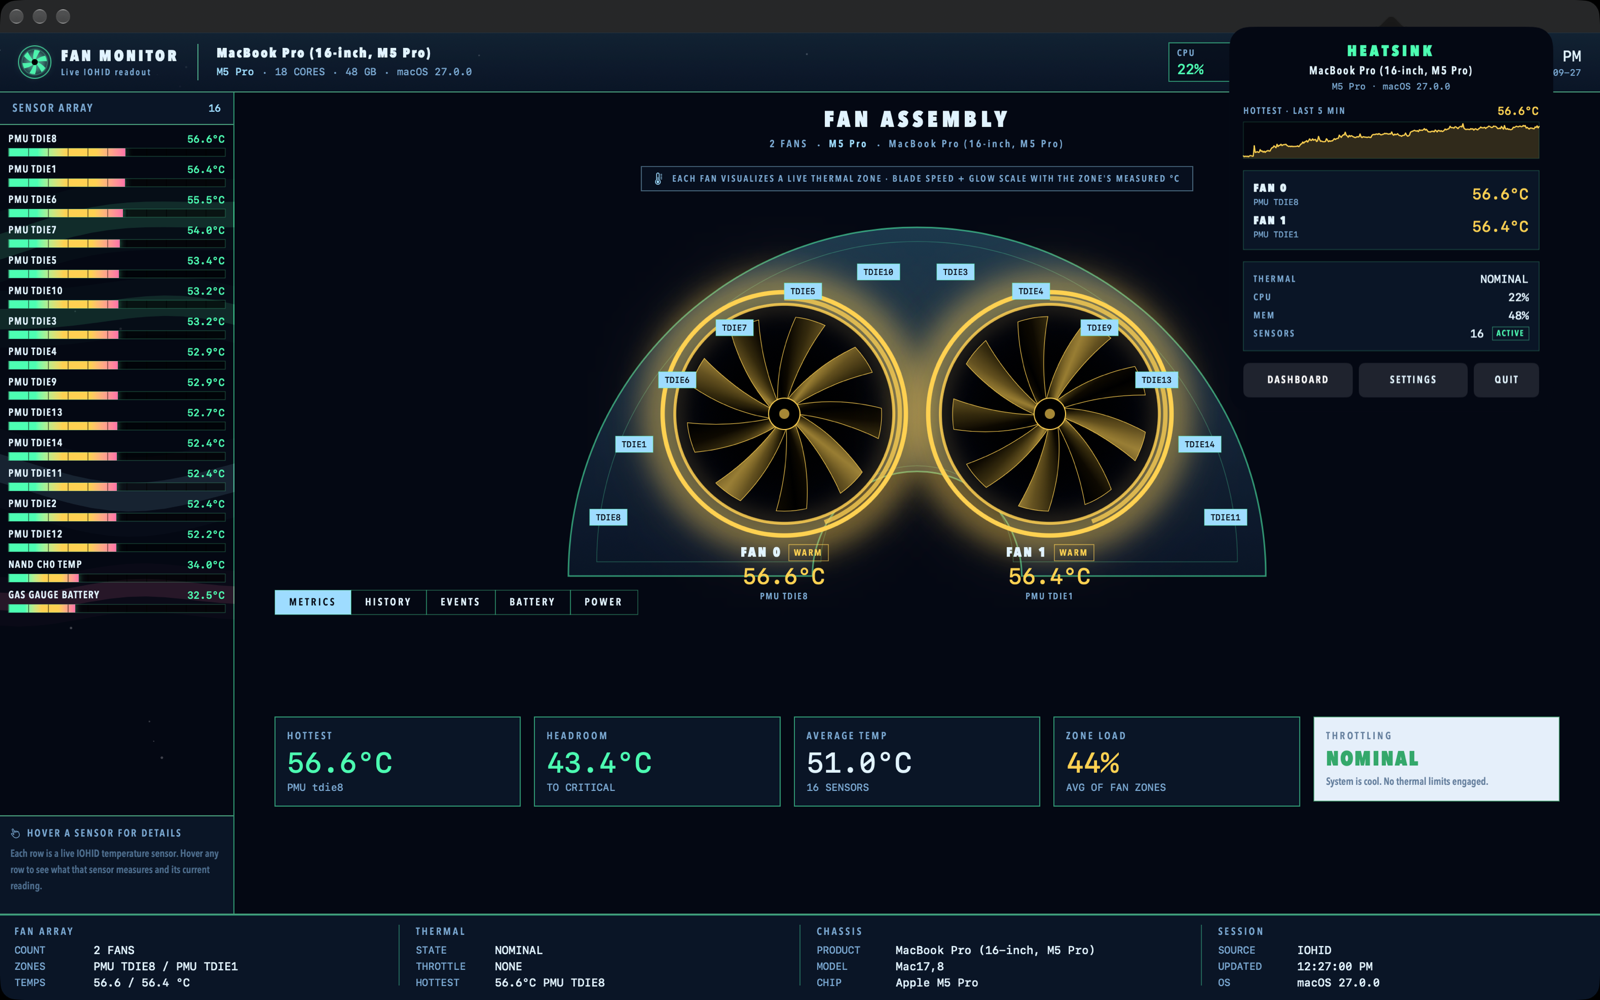Click the TDIE11 zone label

(1225, 517)
